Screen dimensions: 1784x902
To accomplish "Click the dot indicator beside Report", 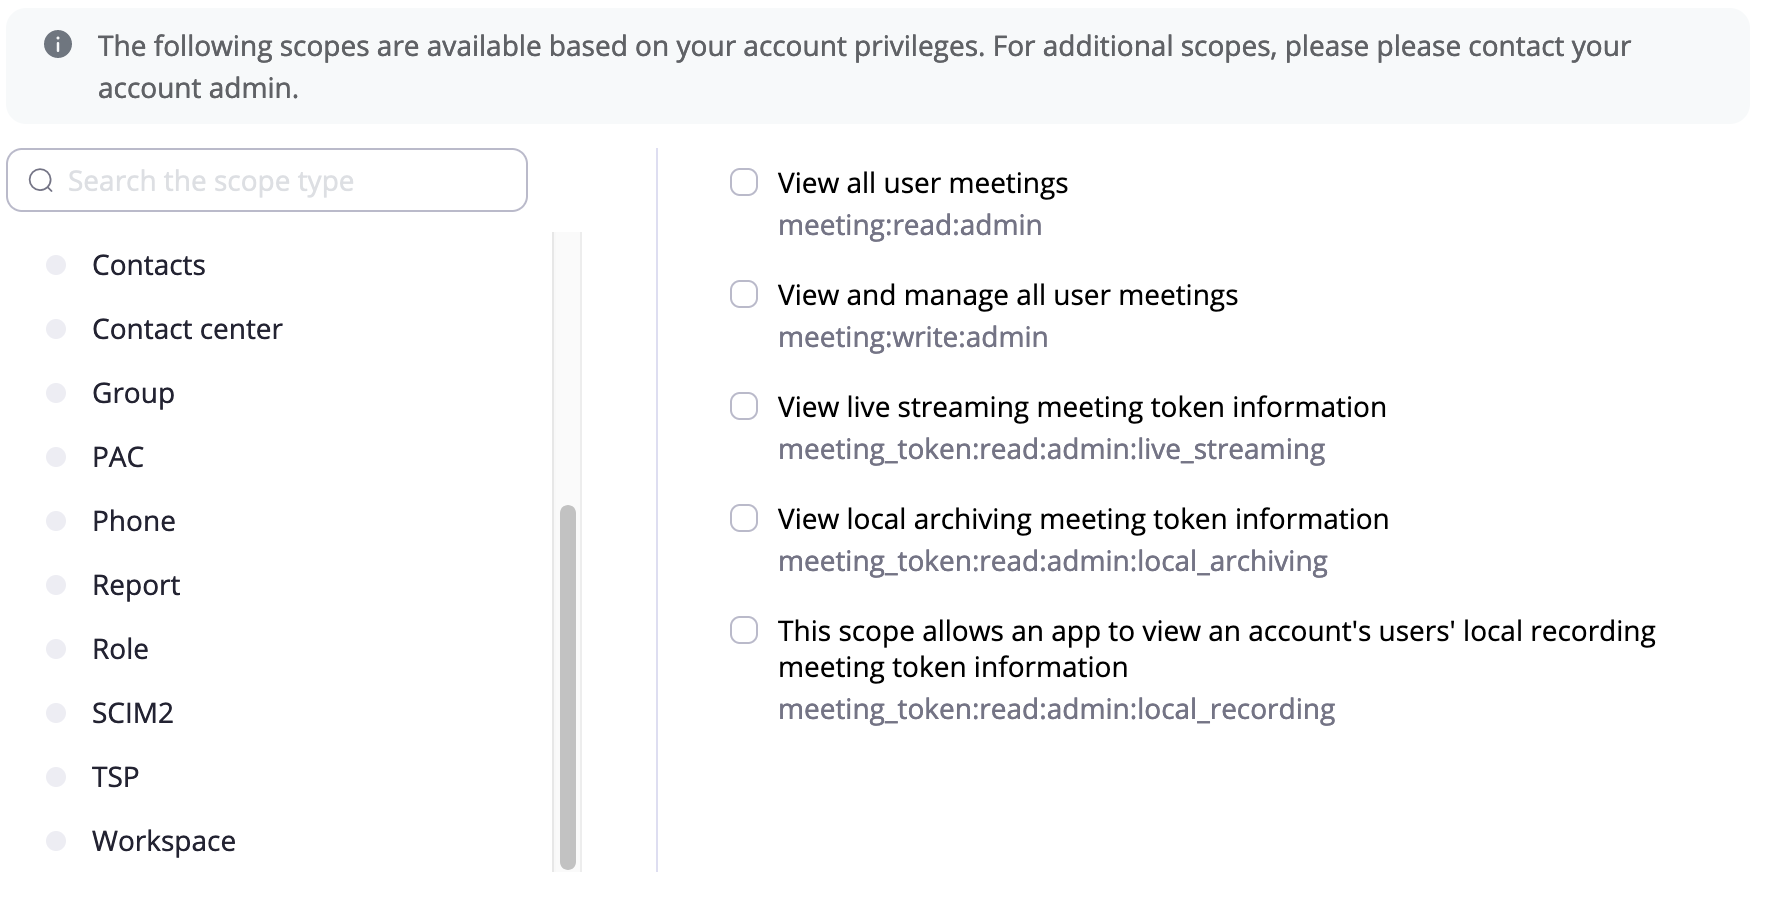I will [x=56, y=585].
